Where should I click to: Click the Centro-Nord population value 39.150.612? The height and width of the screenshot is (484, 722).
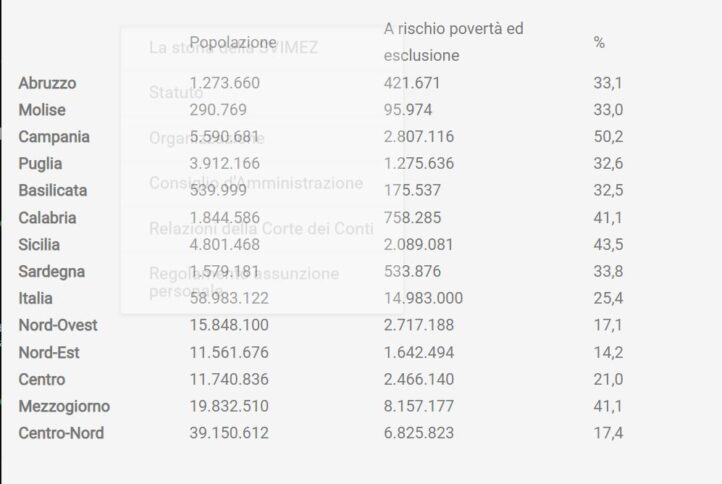229,433
